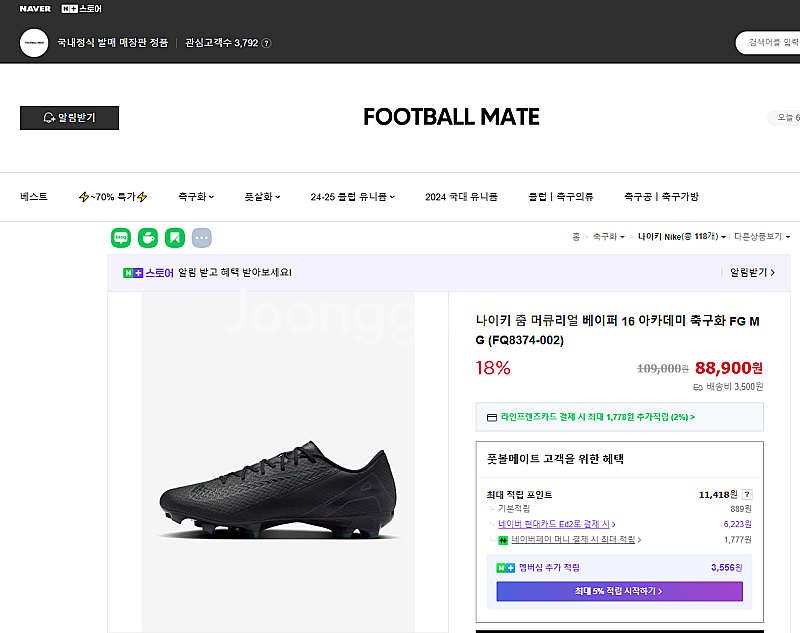800x633 pixels.
Task: Click the question mark next to 11,418원
Action: click(747, 494)
